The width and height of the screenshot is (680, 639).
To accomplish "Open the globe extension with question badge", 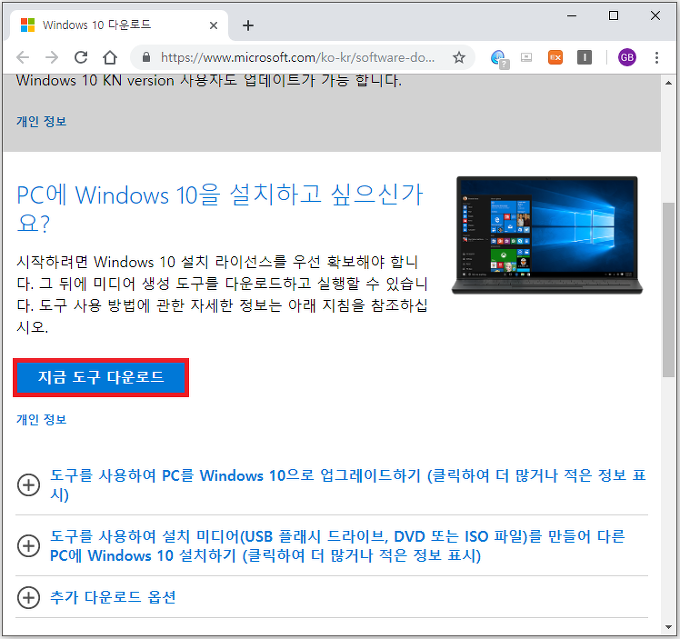I will point(499,59).
